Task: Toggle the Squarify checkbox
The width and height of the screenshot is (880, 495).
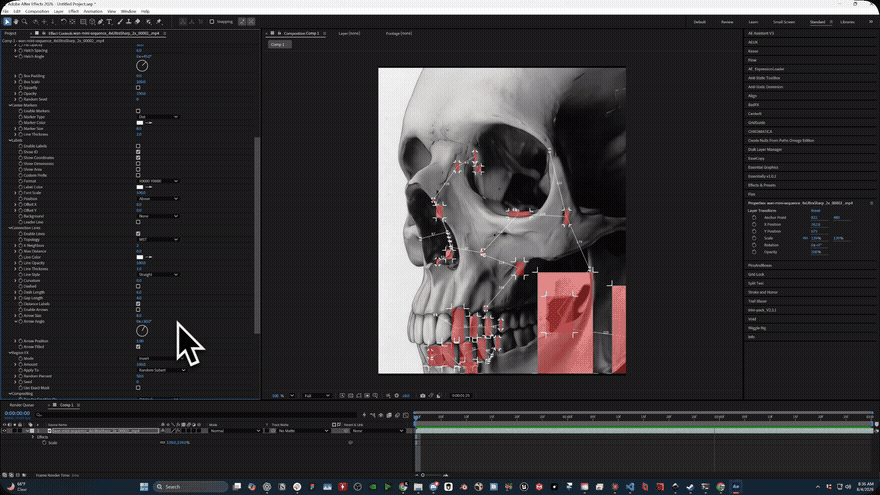Action: click(x=138, y=88)
